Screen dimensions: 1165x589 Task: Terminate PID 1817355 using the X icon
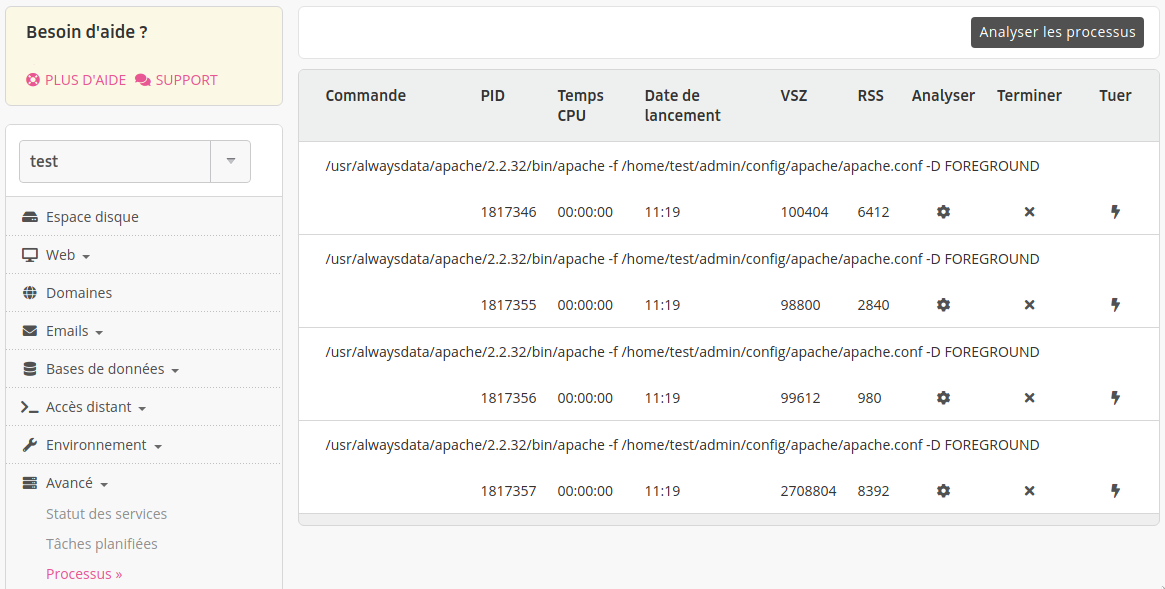pyautogui.click(x=1029, y=305)
